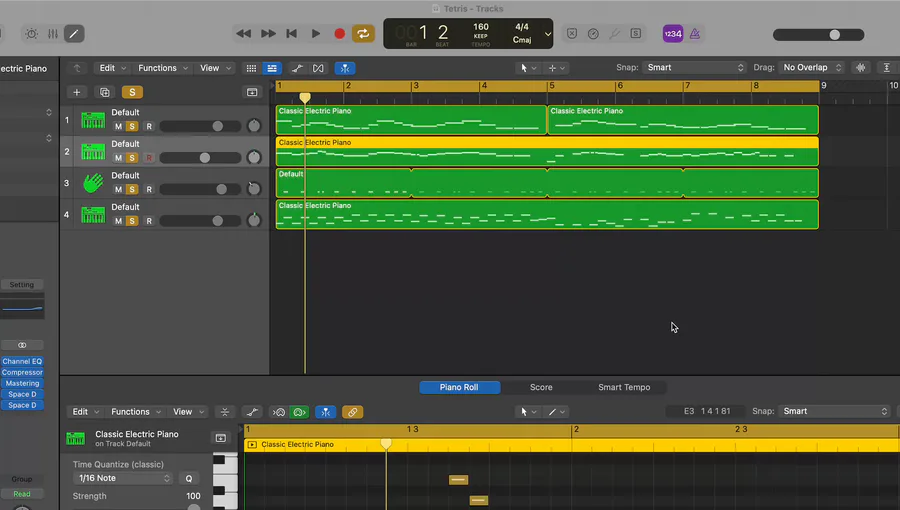Click the Fast Forward button

[268, 34]
